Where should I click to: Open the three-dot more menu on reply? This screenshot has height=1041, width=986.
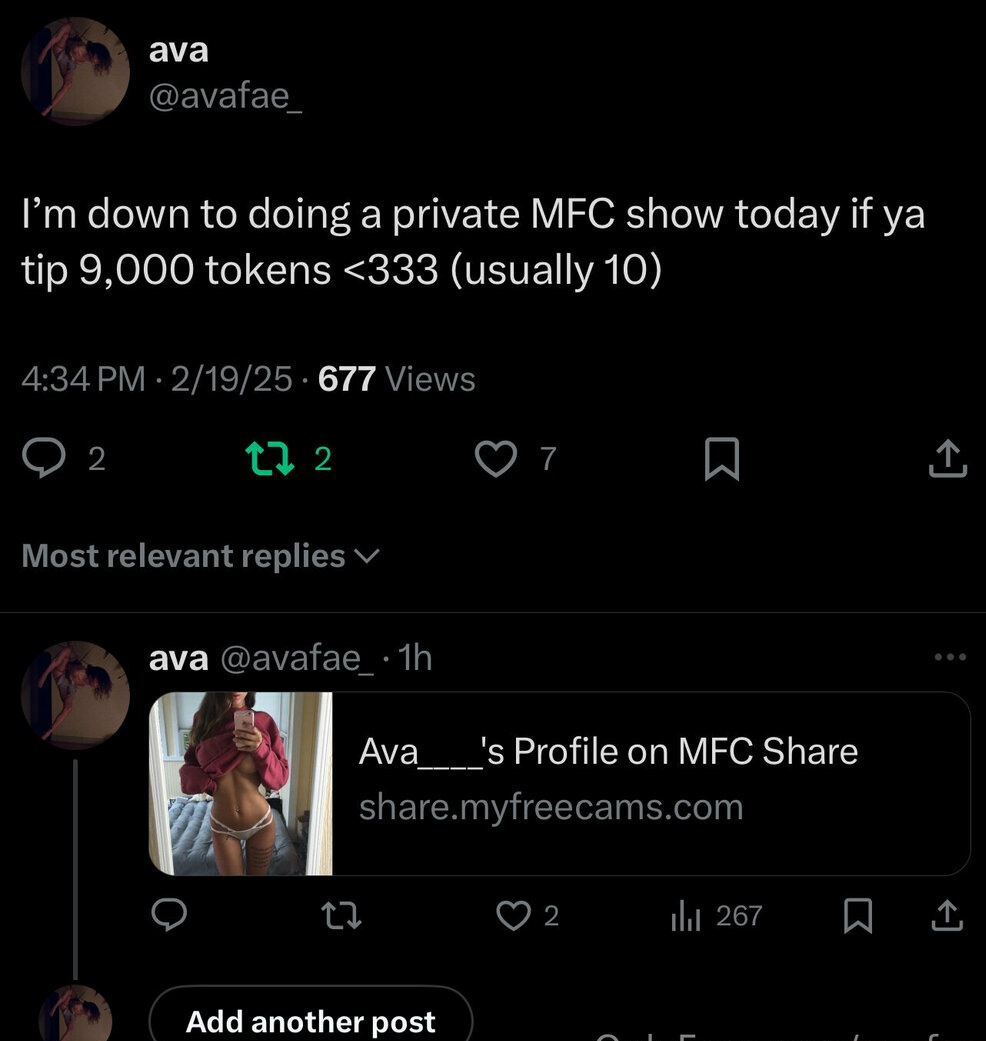(949, 657)
